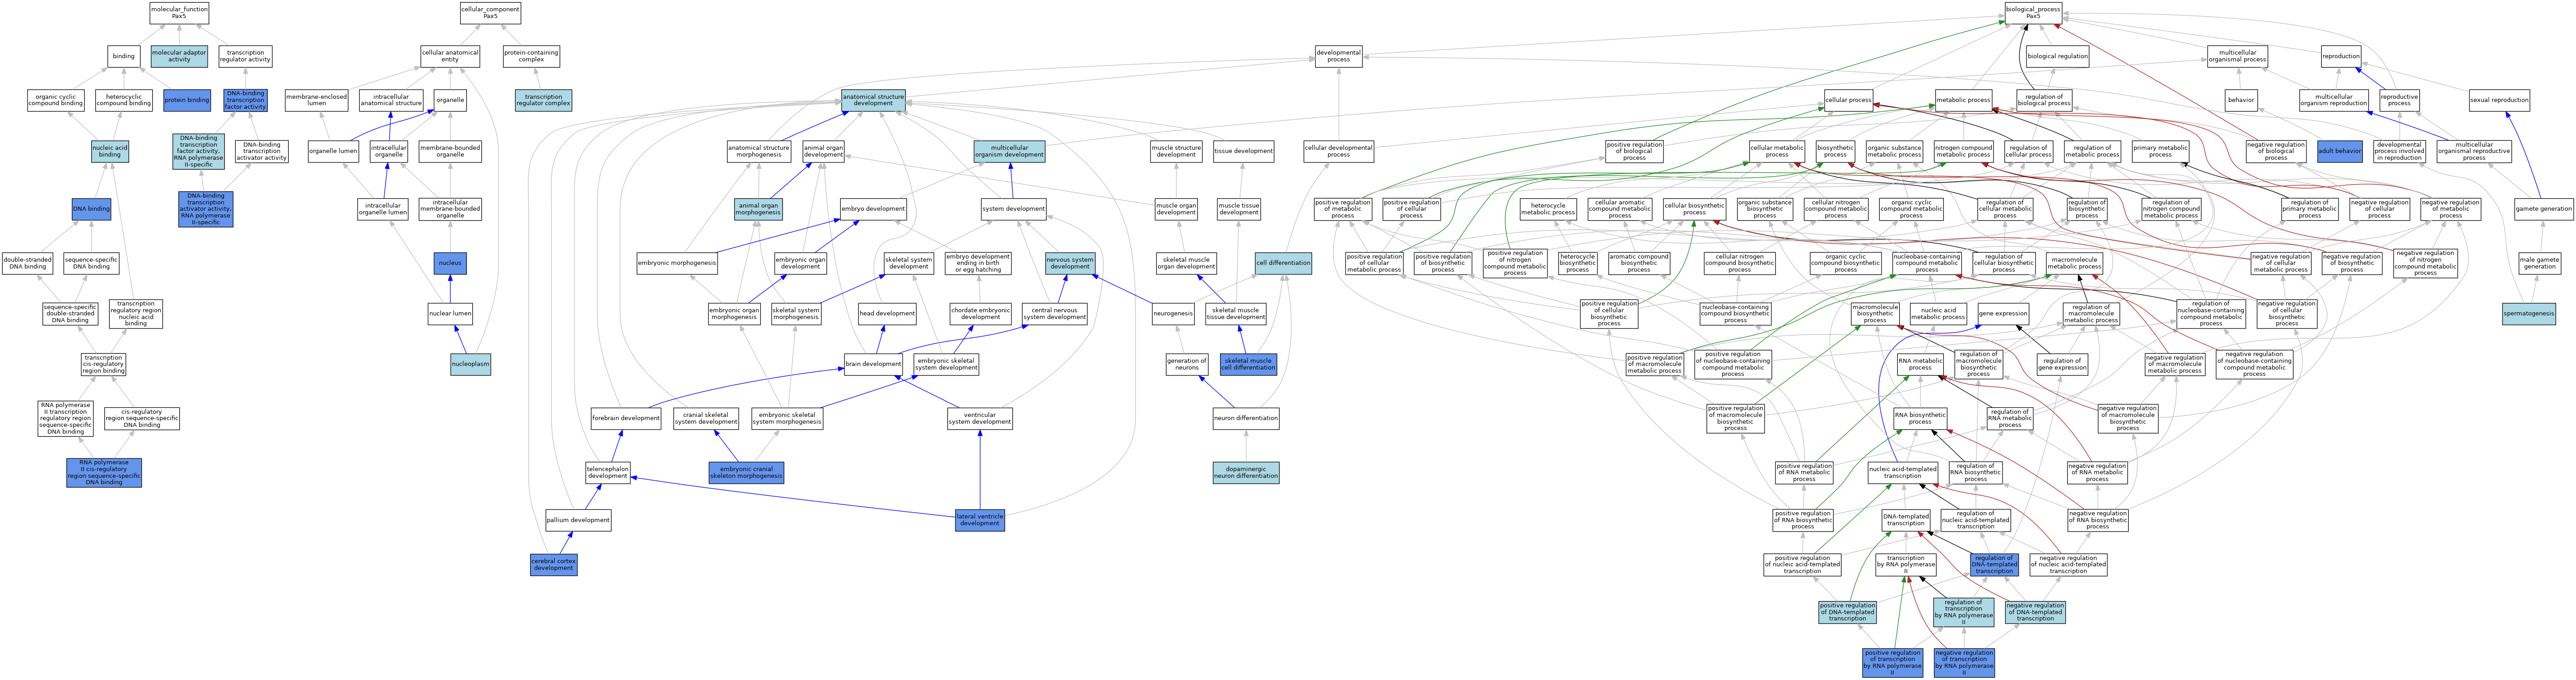Select 'negative regulation of transcription by RNA polymerase II'
2576x680 pixels.
(1964, 663)
